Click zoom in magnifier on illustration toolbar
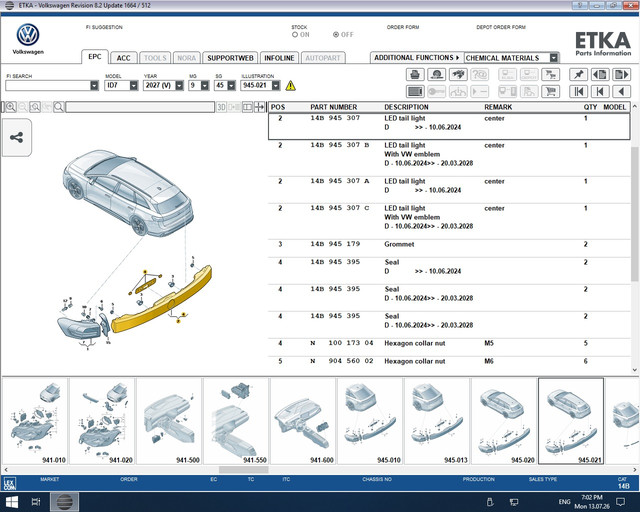This screenshot has height=512, width=640. click(x=11, y=107)
